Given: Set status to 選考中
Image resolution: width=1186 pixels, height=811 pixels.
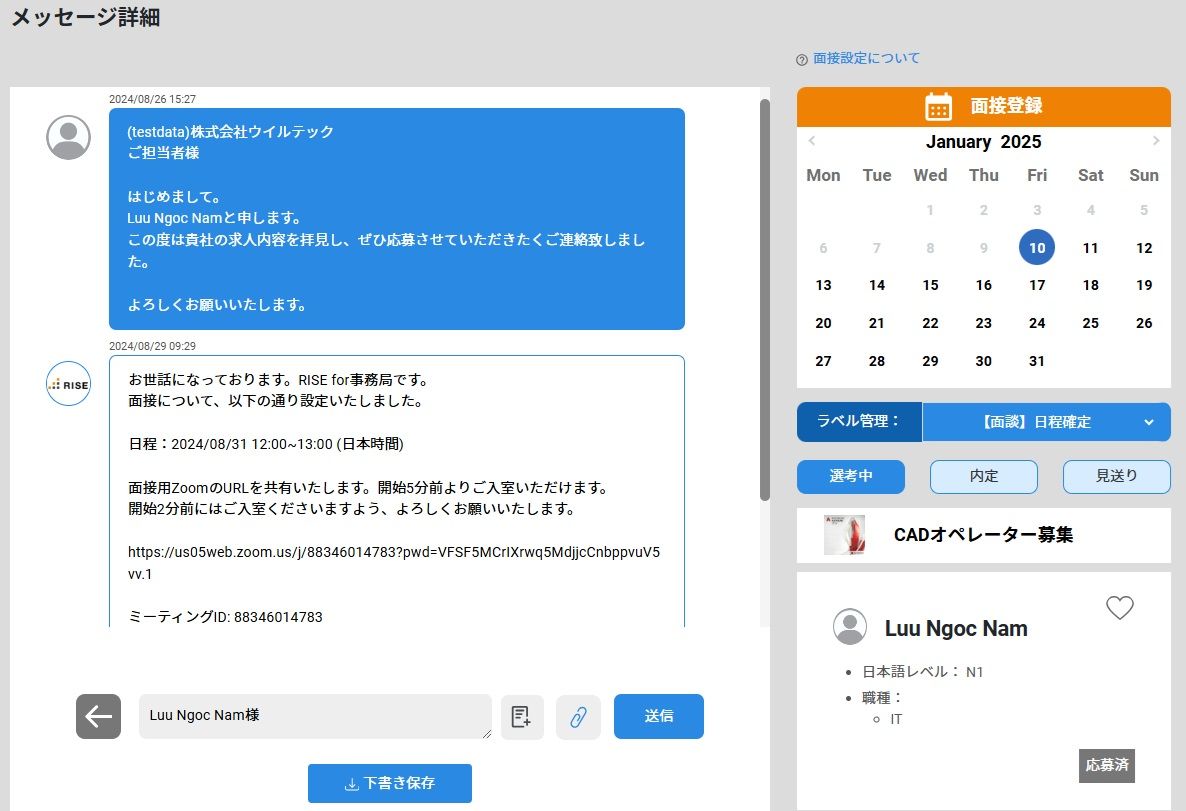Looking at the screenshot, I should (851, 477).
